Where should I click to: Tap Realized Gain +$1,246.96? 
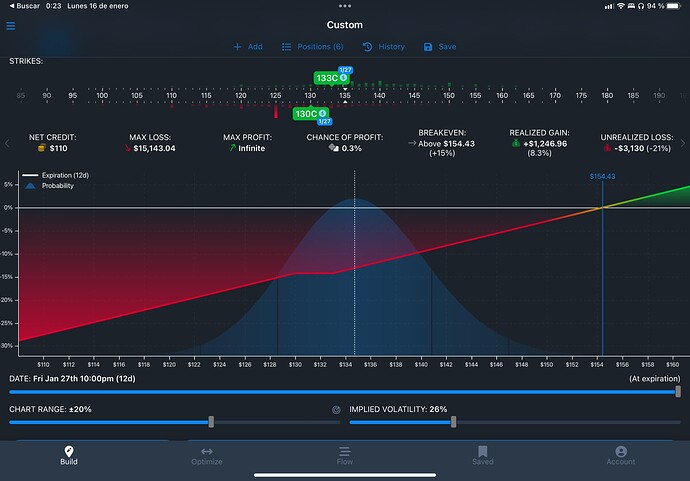click(545, 144)
